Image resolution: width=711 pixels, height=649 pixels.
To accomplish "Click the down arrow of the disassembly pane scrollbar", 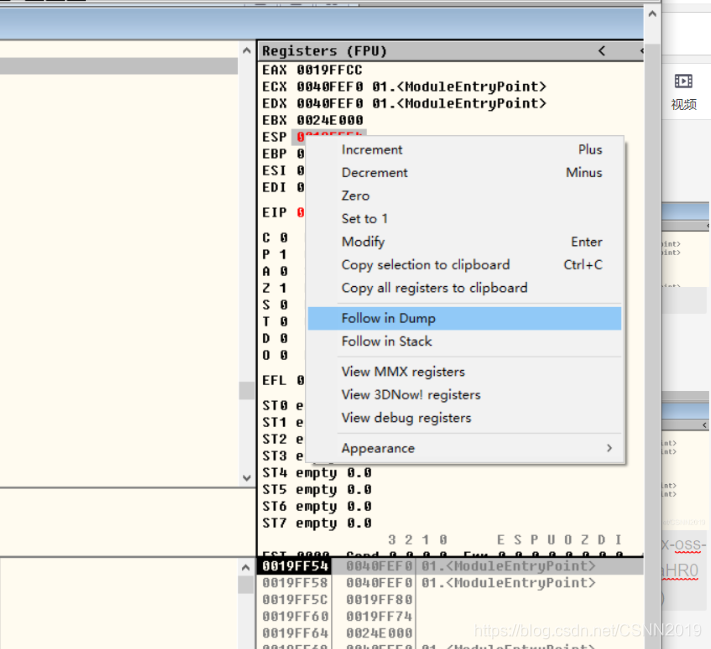I will pyautogui.click(x=247, y=478).
